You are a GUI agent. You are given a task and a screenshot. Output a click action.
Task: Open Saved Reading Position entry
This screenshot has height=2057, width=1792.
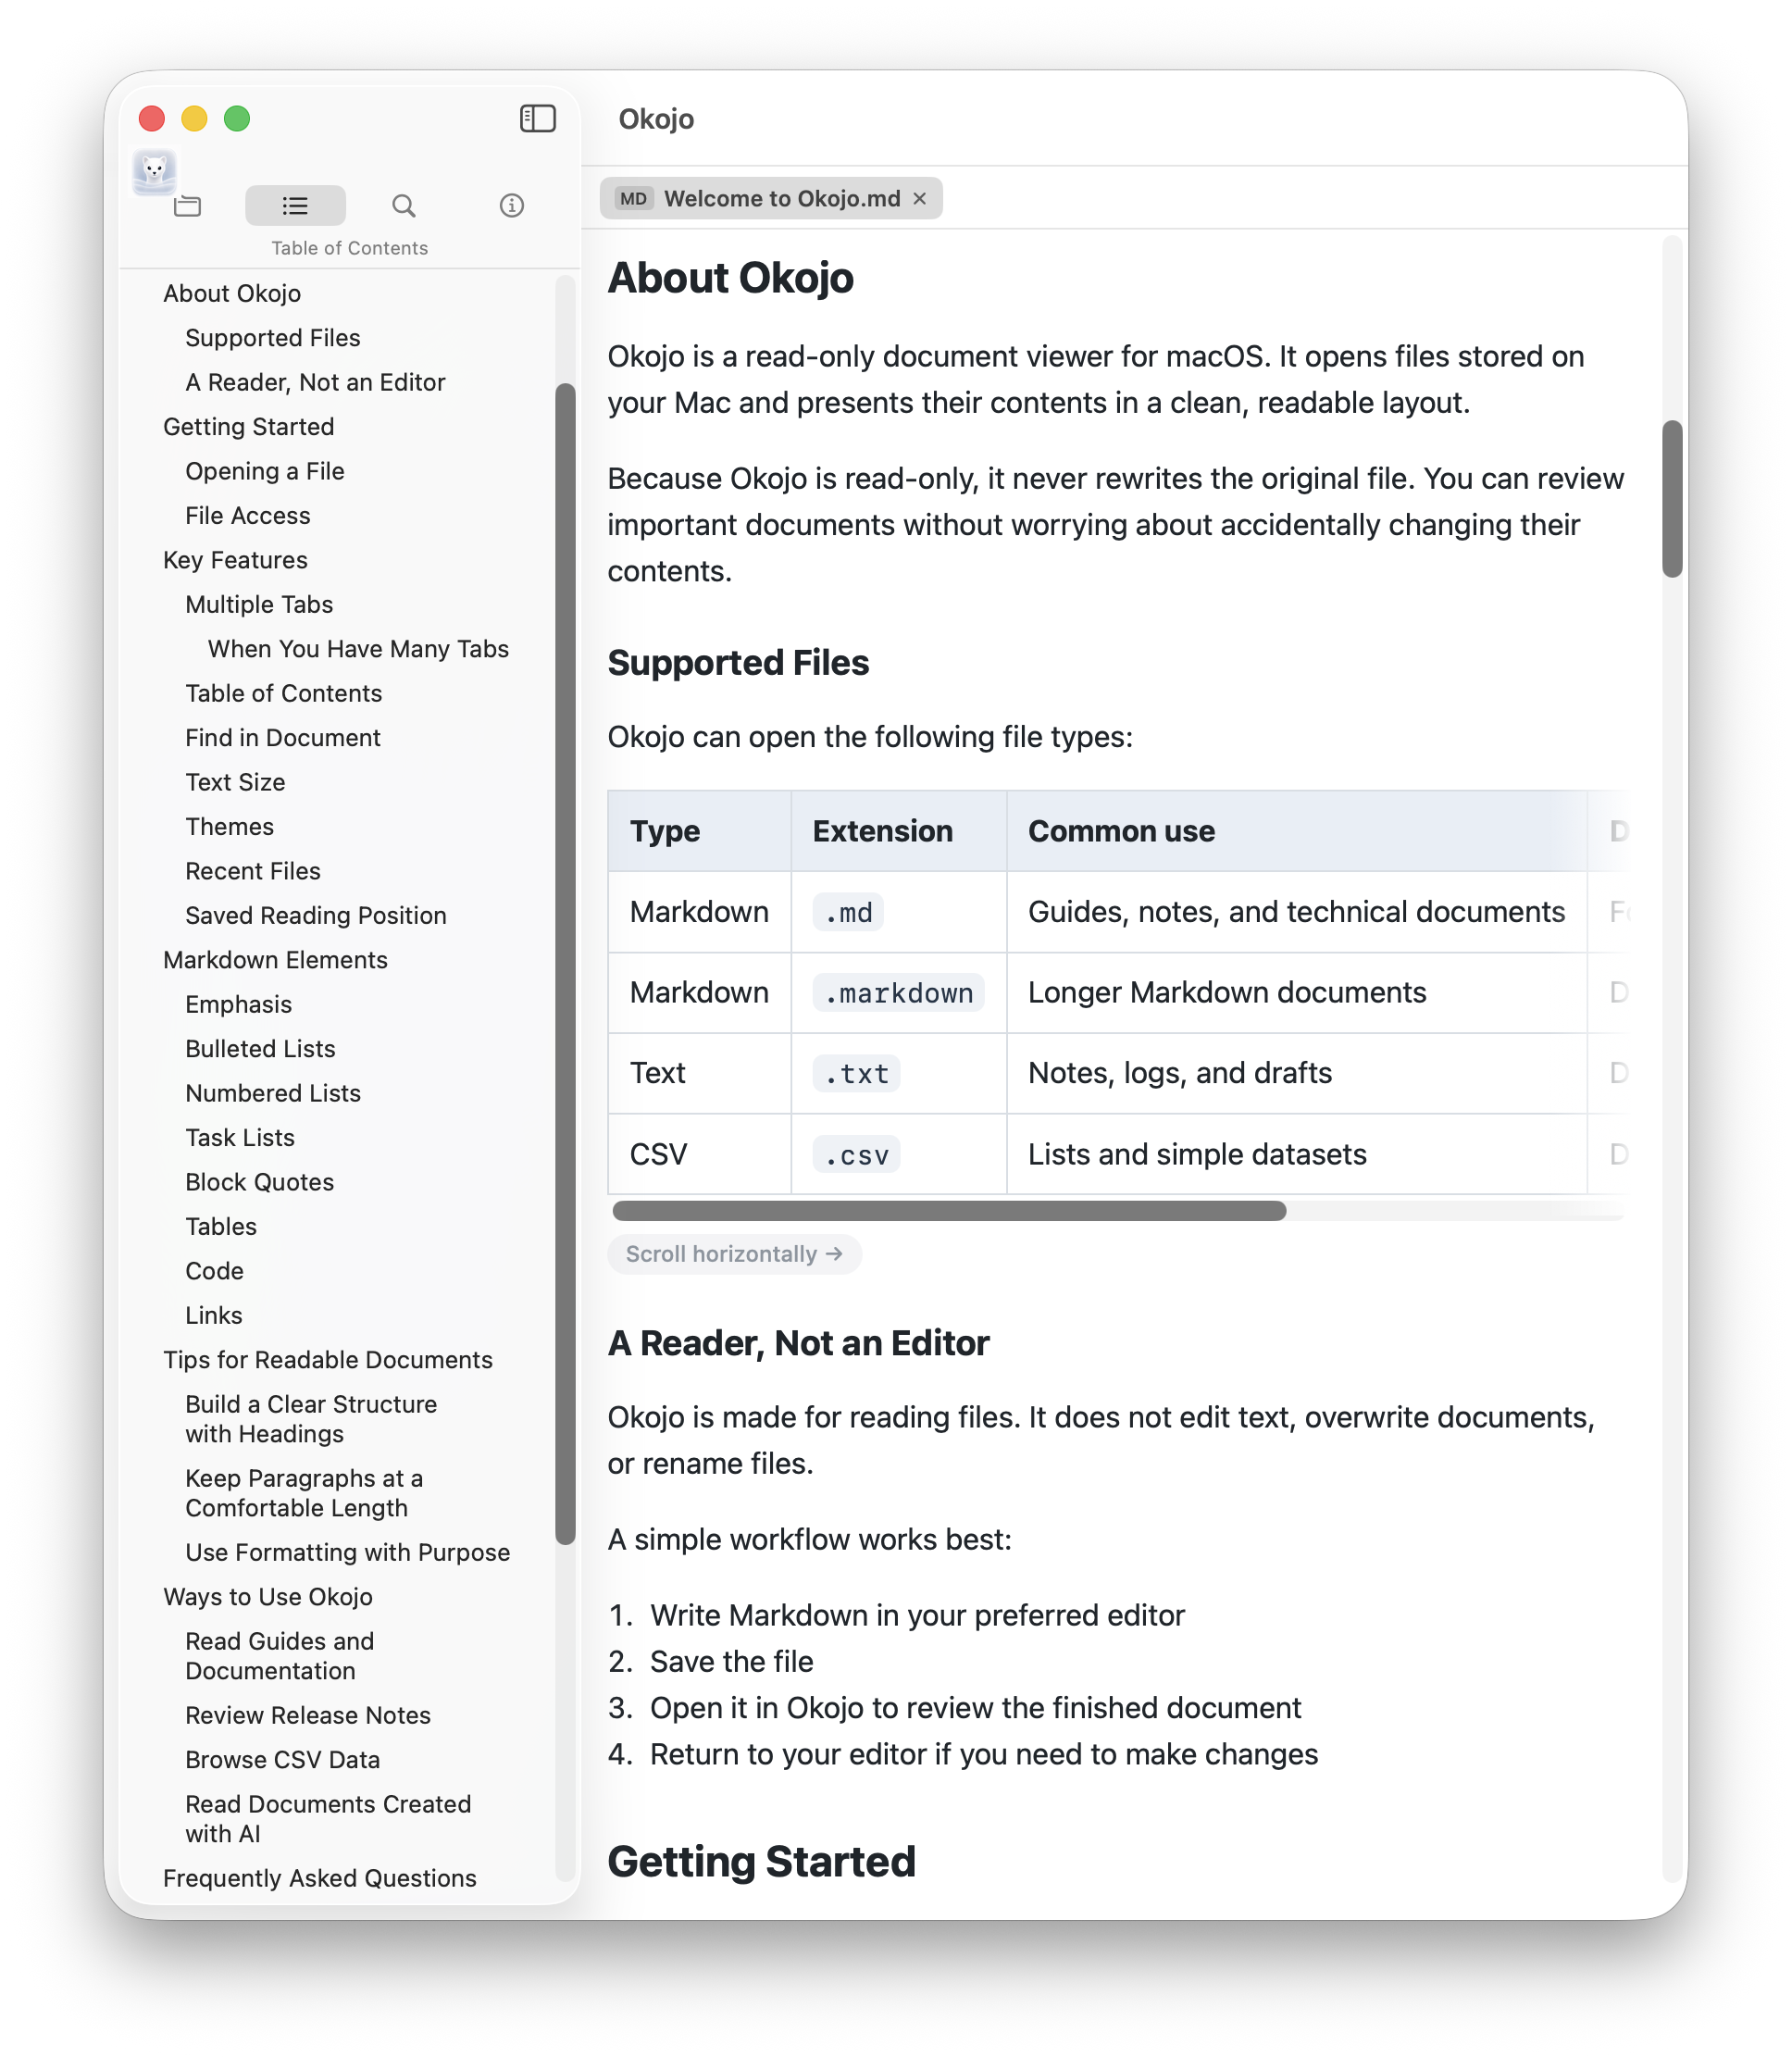click(x=316, y=916)
